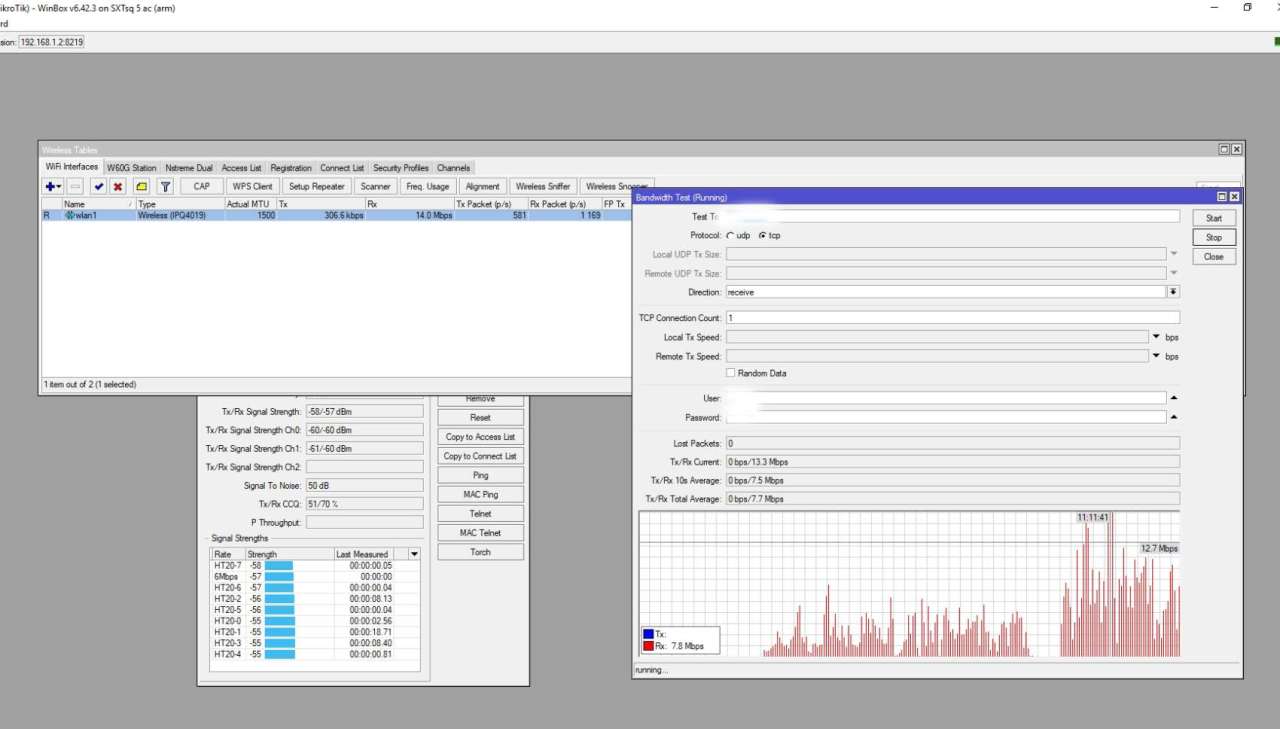1280x729 pixels.
Task: Collapse the User field arrow
Action: click(x=1173, y=398)
